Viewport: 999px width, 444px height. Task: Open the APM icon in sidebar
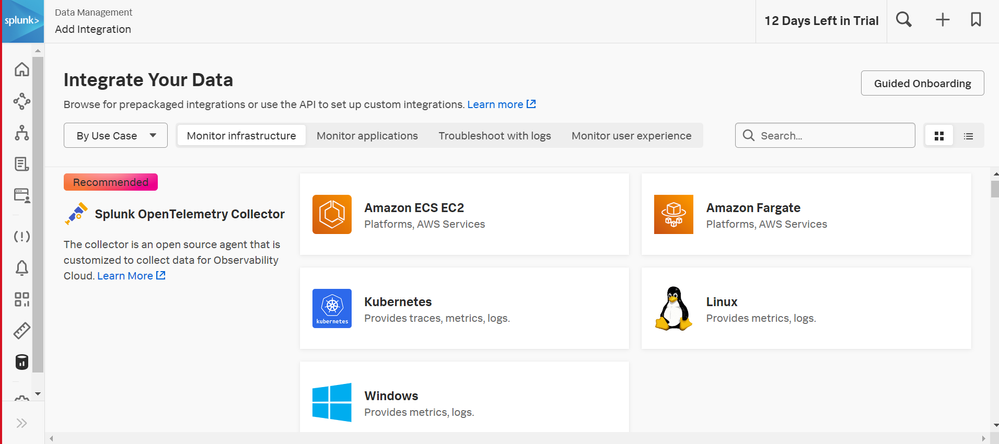pos(22,101)
